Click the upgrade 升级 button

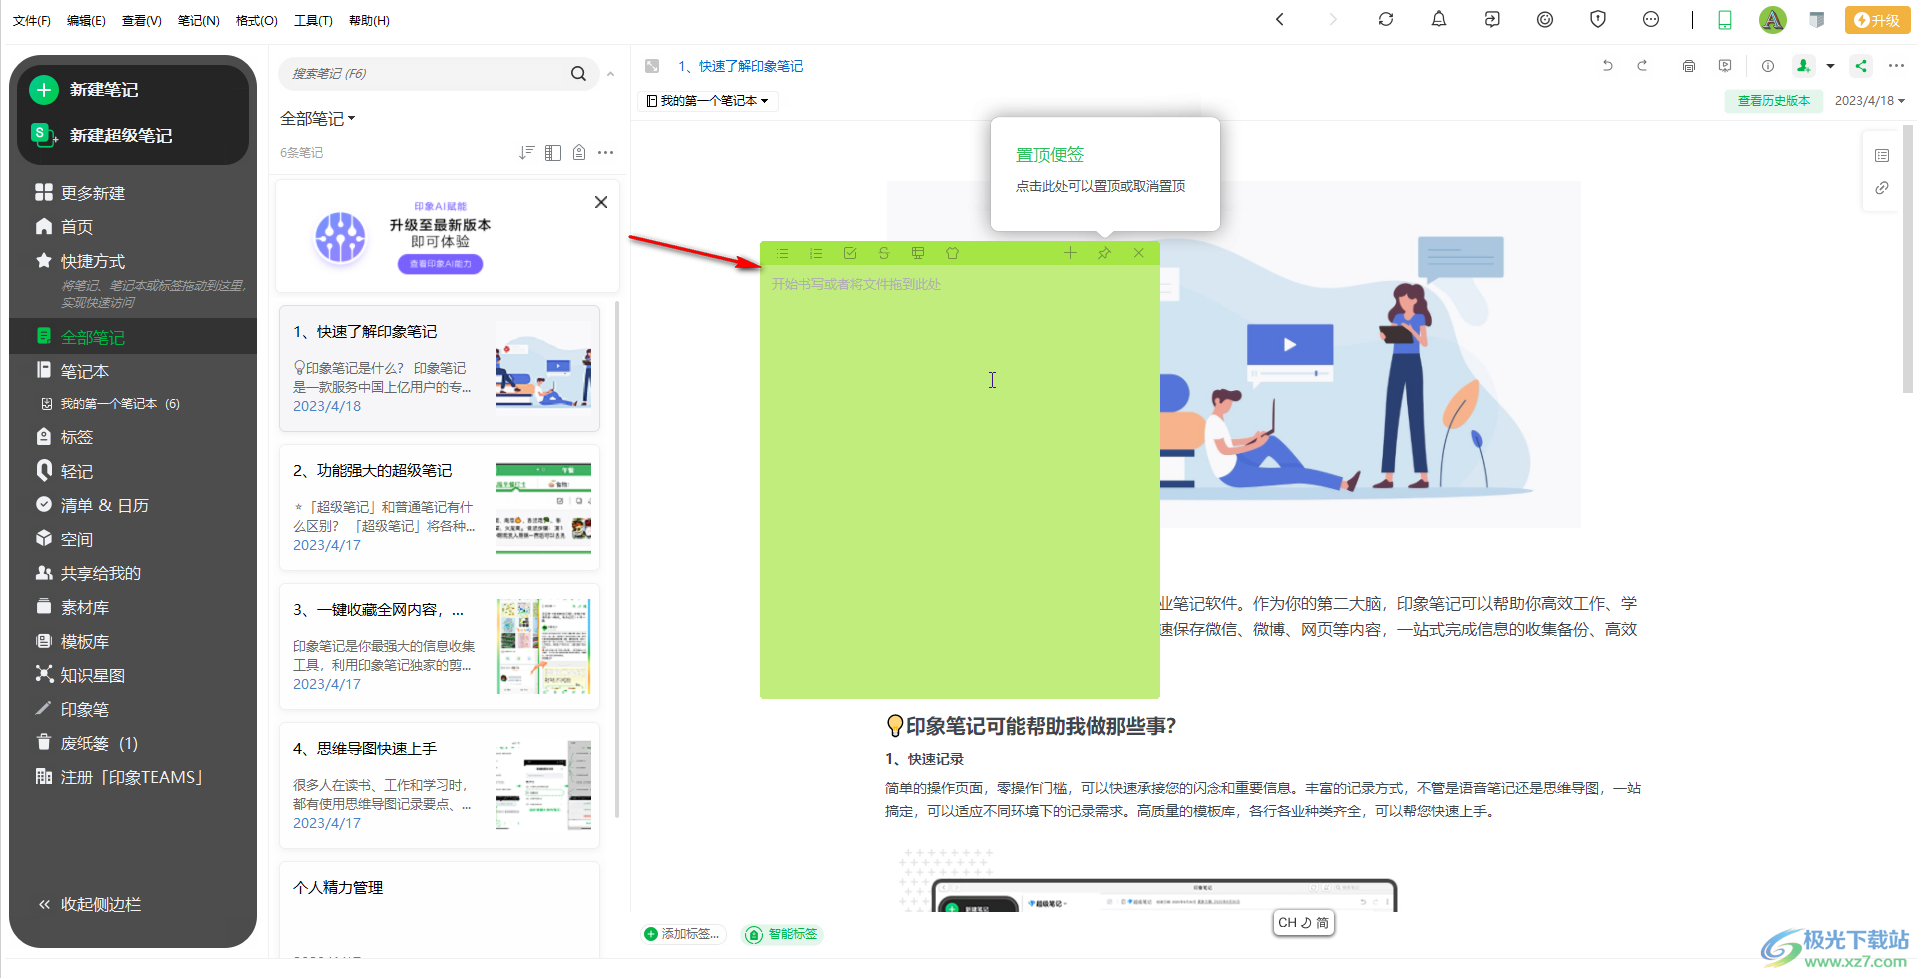coord(1877,20)
